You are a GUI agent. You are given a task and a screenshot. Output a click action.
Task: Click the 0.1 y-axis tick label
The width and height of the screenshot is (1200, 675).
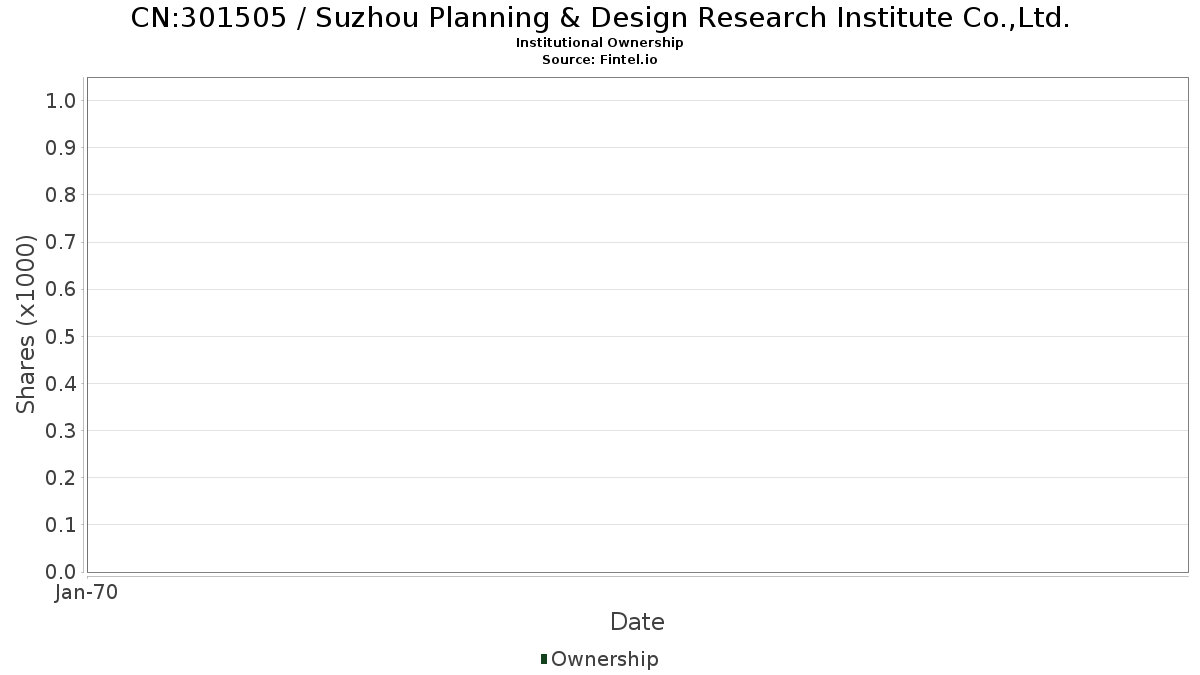(61, 525)
